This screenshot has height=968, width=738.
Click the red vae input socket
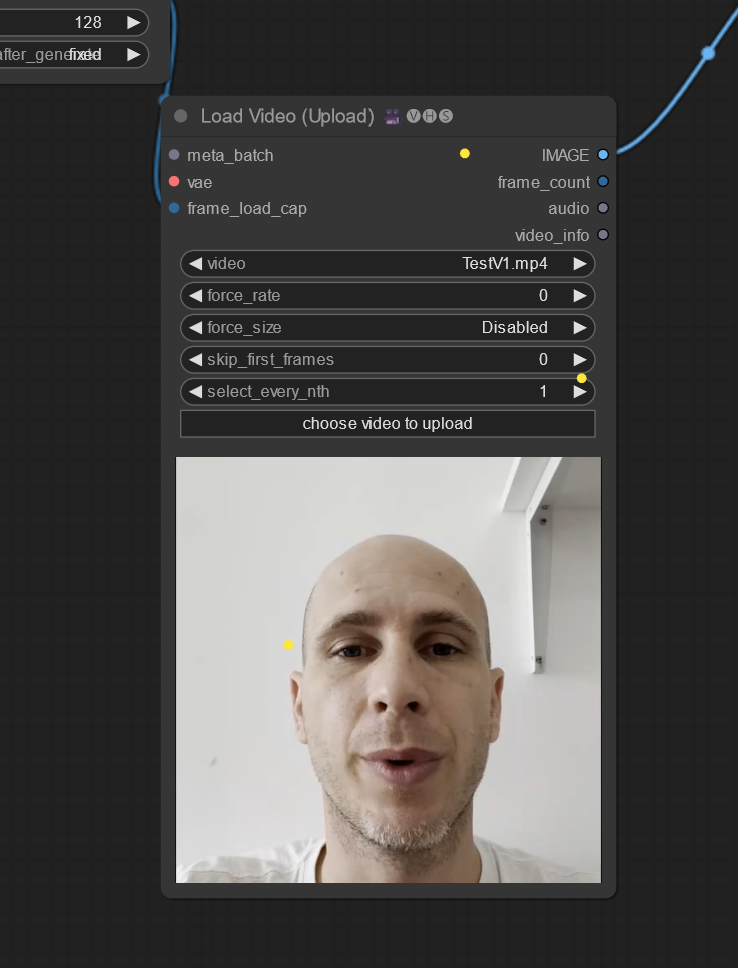174,182
